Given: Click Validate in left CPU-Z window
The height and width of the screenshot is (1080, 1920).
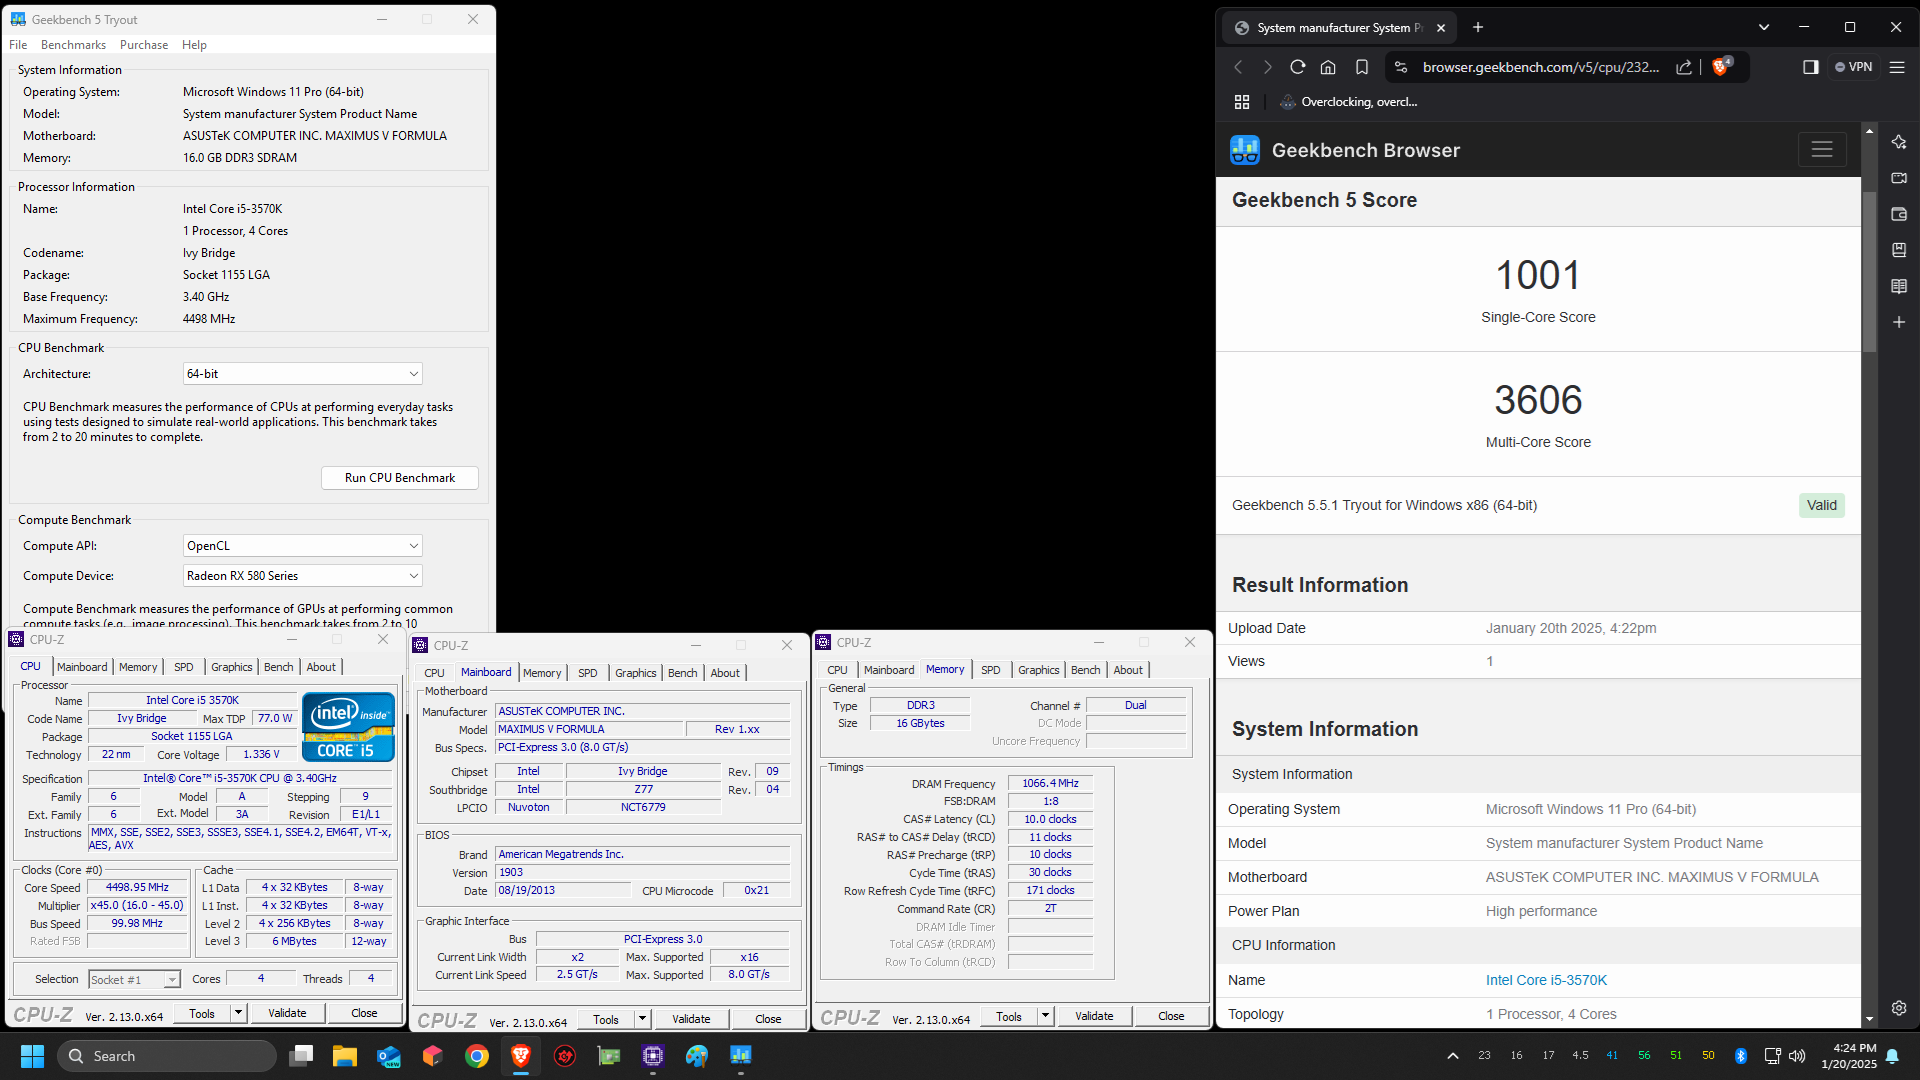Looking at the screenshot, I should click(287, 1013).
